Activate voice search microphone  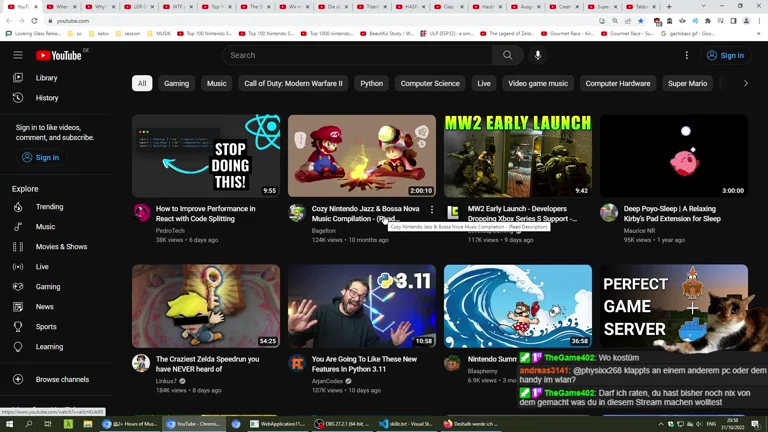(538, 55)
